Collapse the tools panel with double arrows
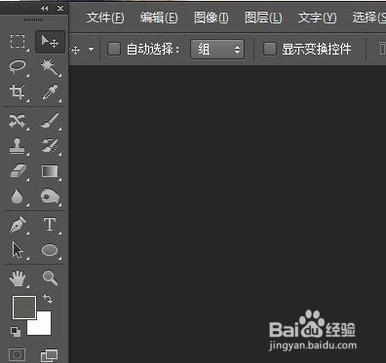 [45, 9]
